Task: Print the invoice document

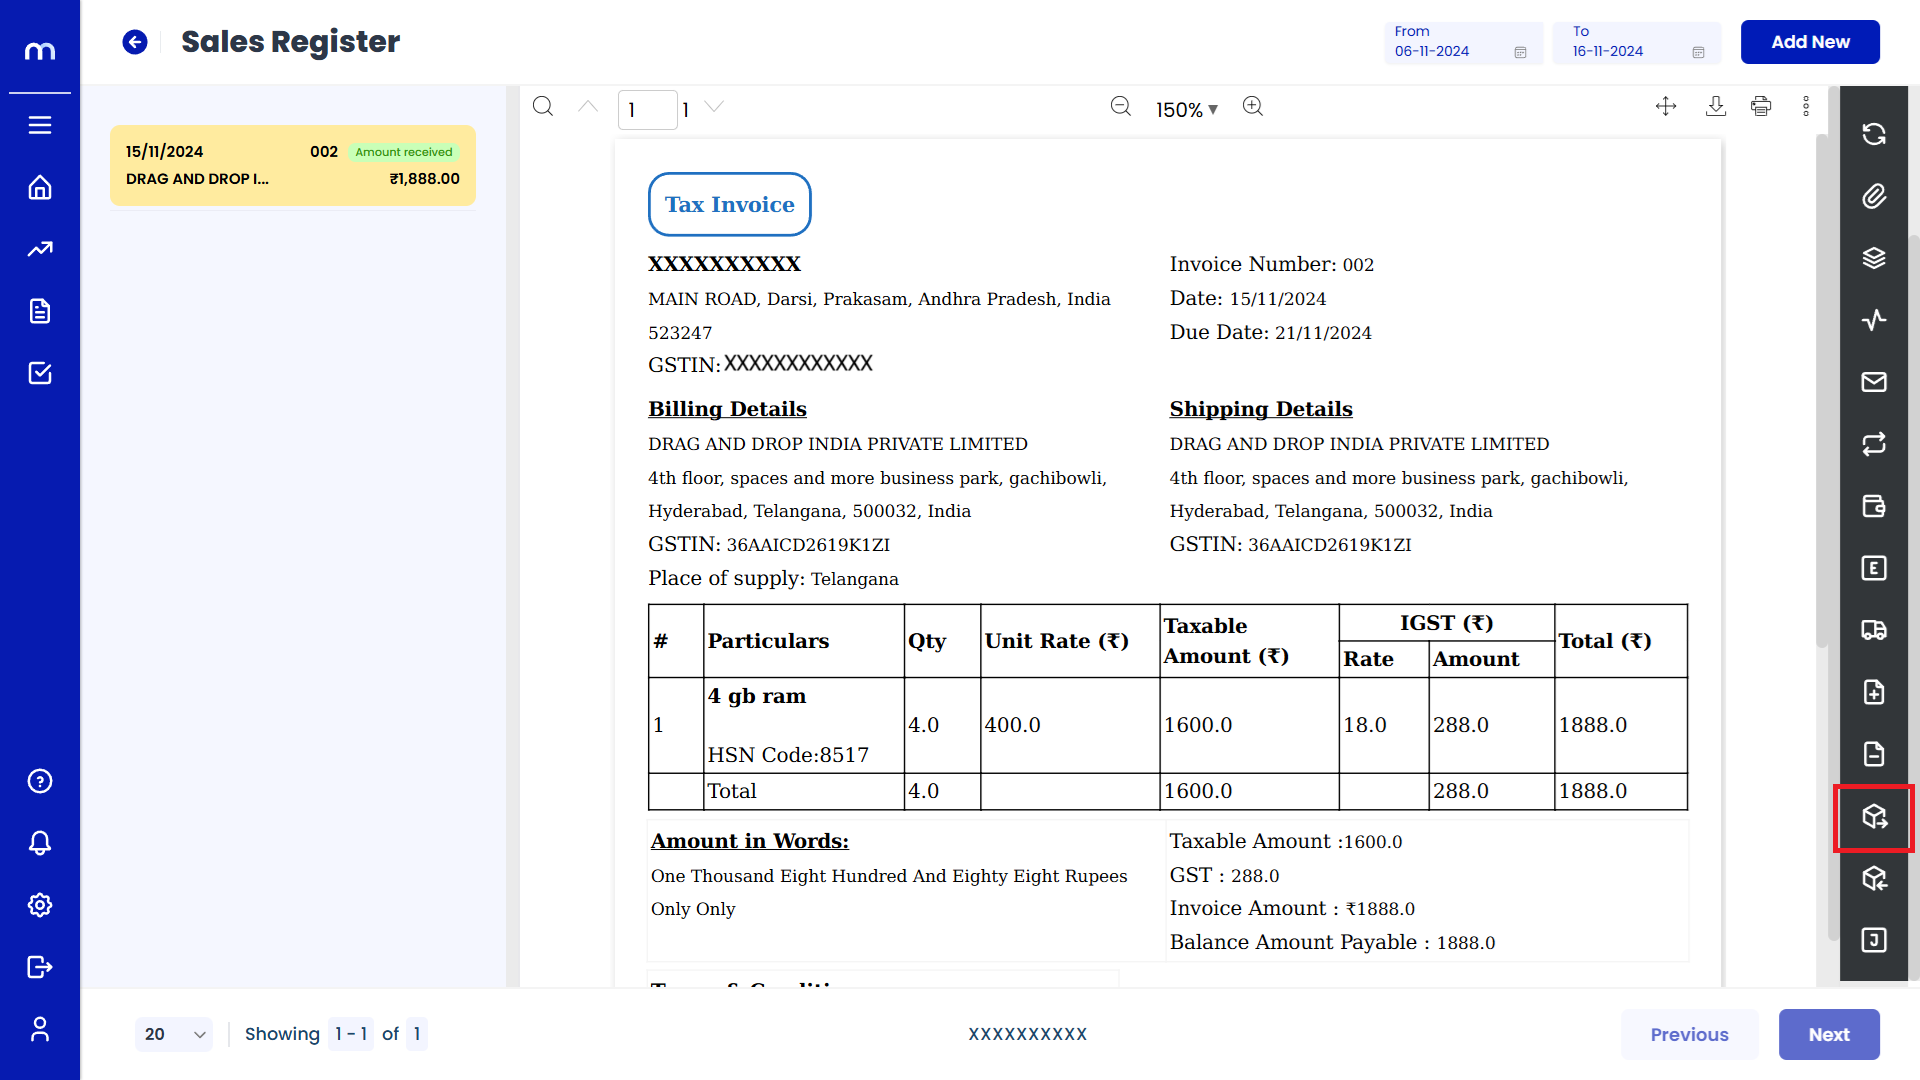Action: 1760,106
